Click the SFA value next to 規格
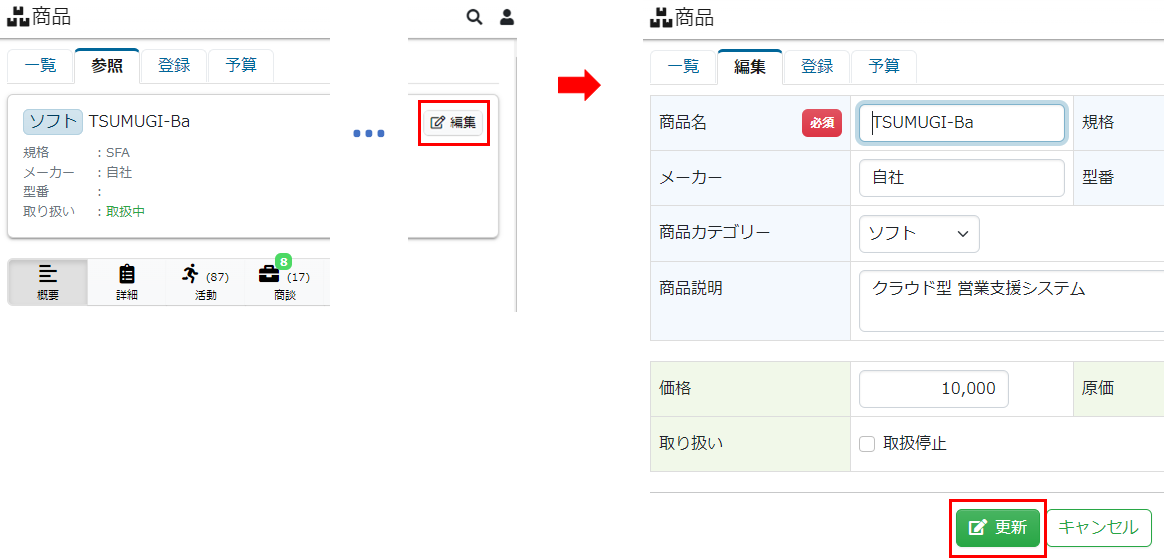 point(118,153)
